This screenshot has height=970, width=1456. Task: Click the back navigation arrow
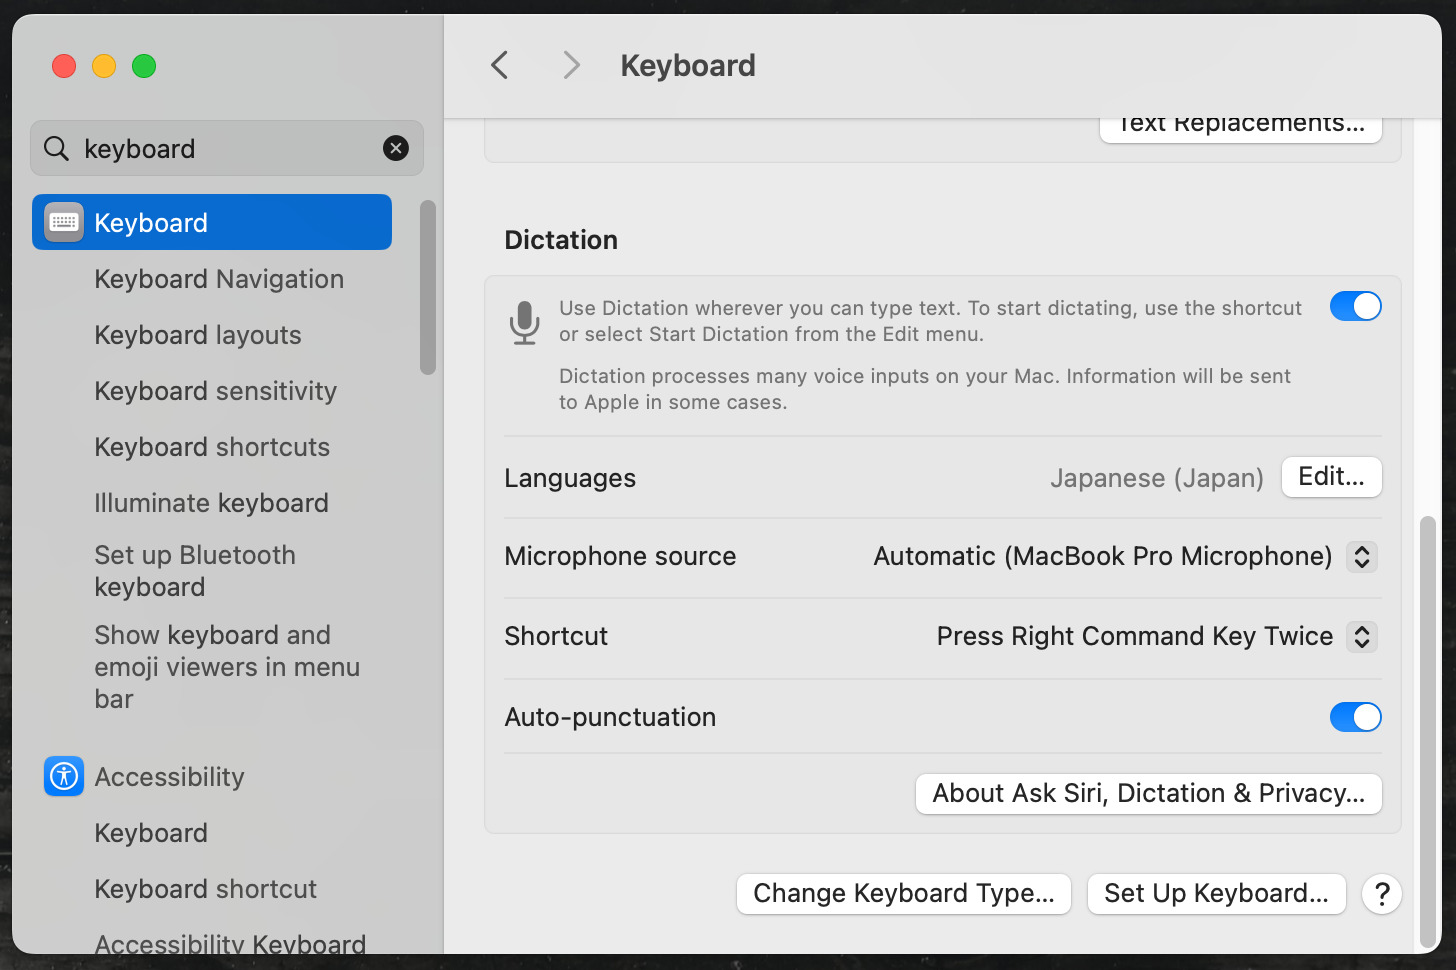(x=500, y=66)
